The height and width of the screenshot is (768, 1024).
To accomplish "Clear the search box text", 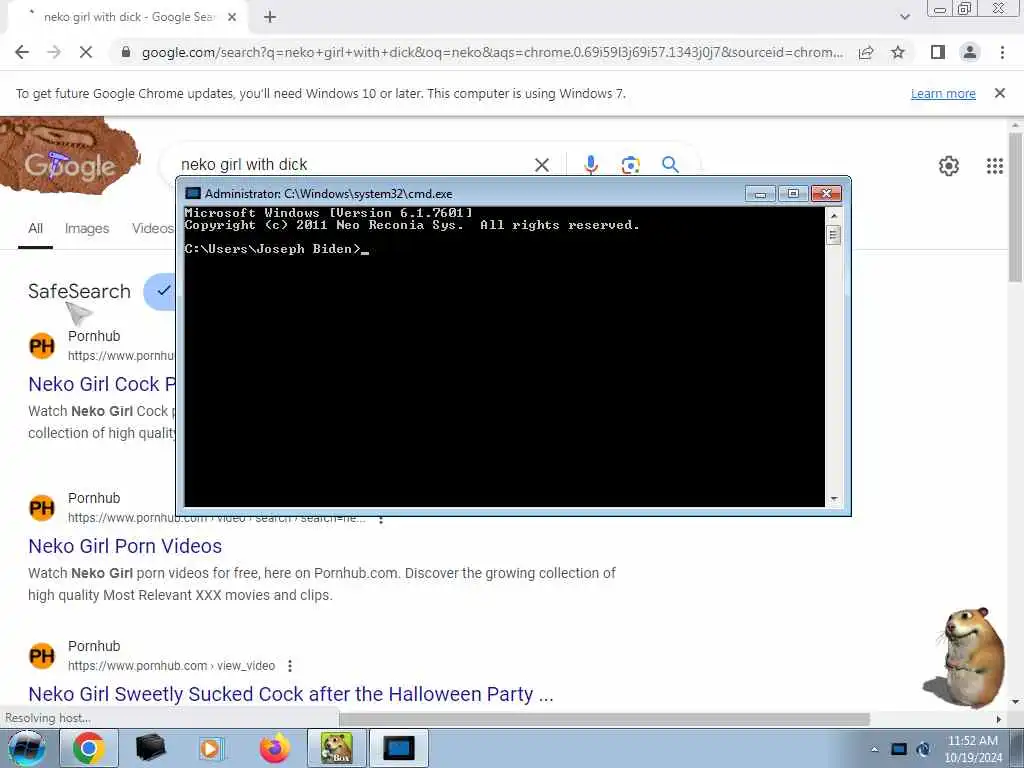I will pos(541,165).
